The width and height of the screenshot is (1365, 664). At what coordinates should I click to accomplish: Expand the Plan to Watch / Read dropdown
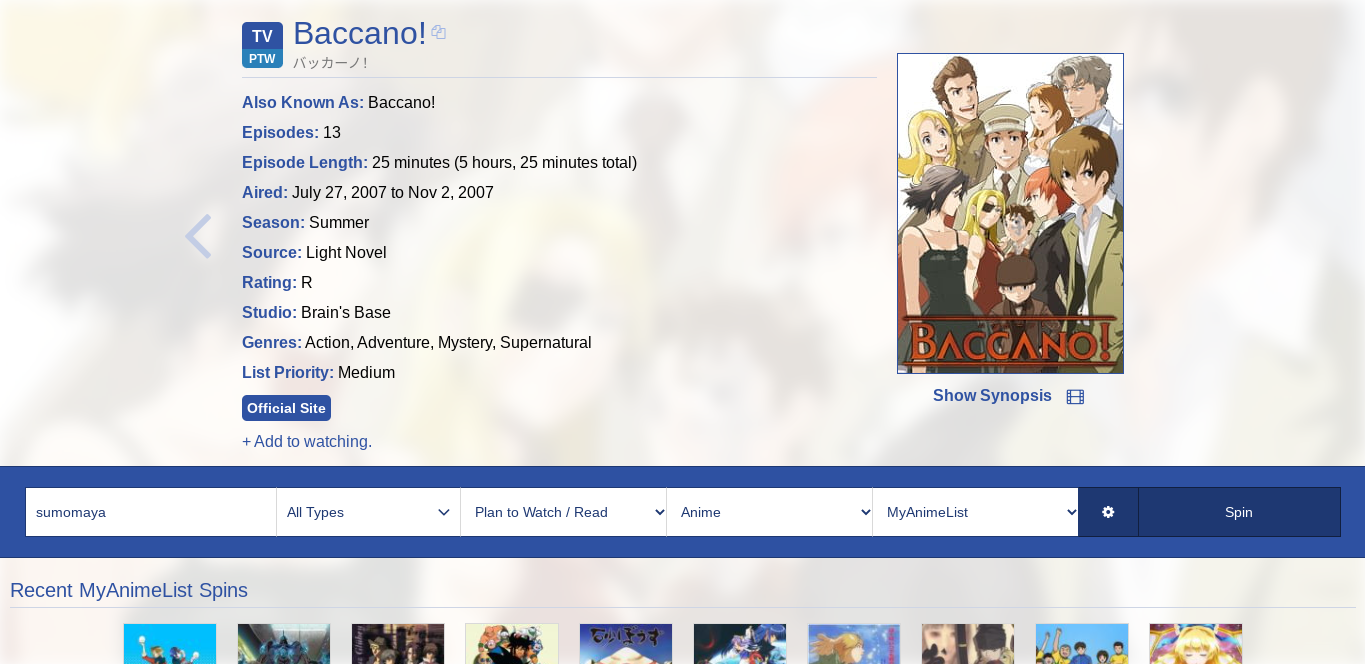click(x=563, y=512)
